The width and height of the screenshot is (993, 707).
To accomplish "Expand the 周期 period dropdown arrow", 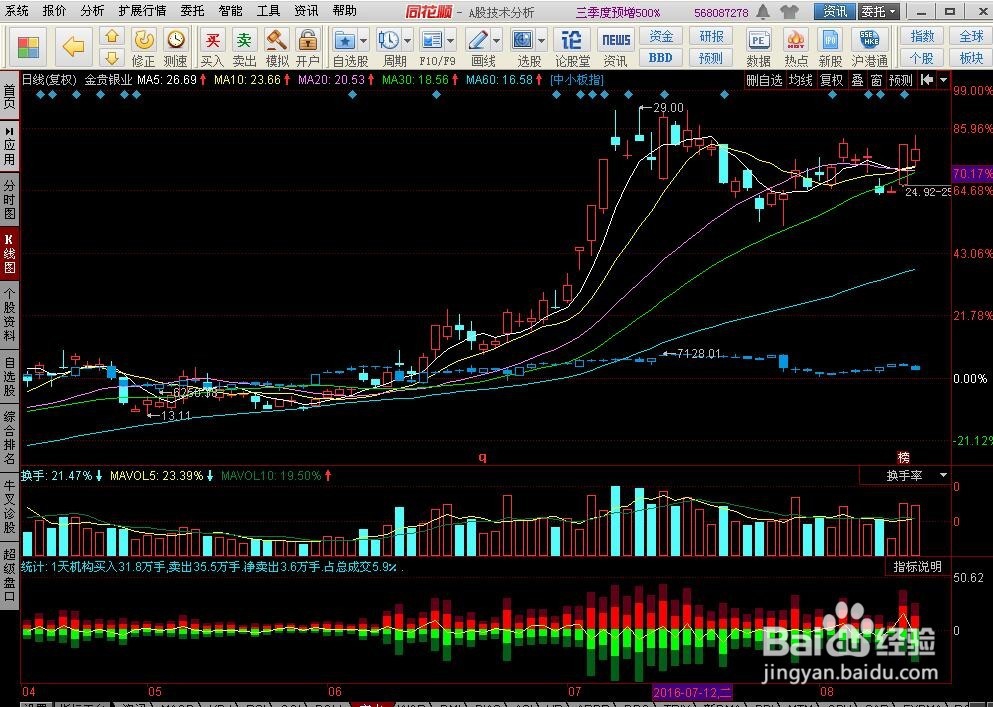I will (x=407, y=41).
